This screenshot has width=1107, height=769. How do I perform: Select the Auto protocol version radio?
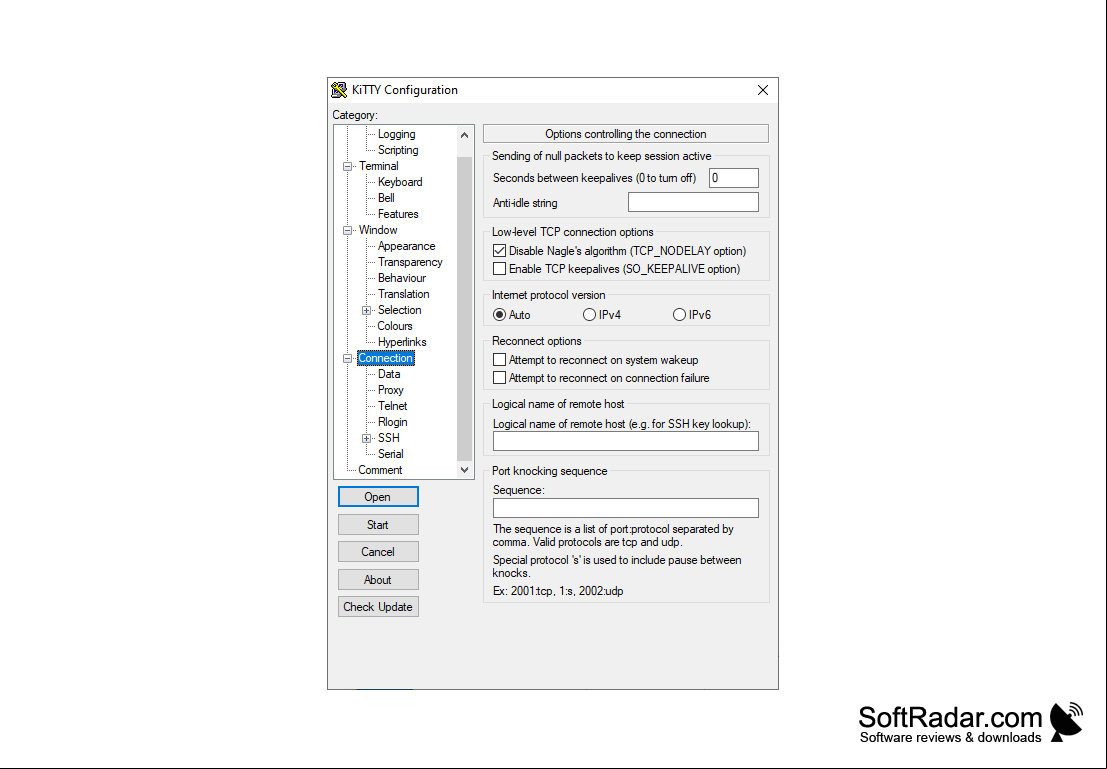[500, 315]
